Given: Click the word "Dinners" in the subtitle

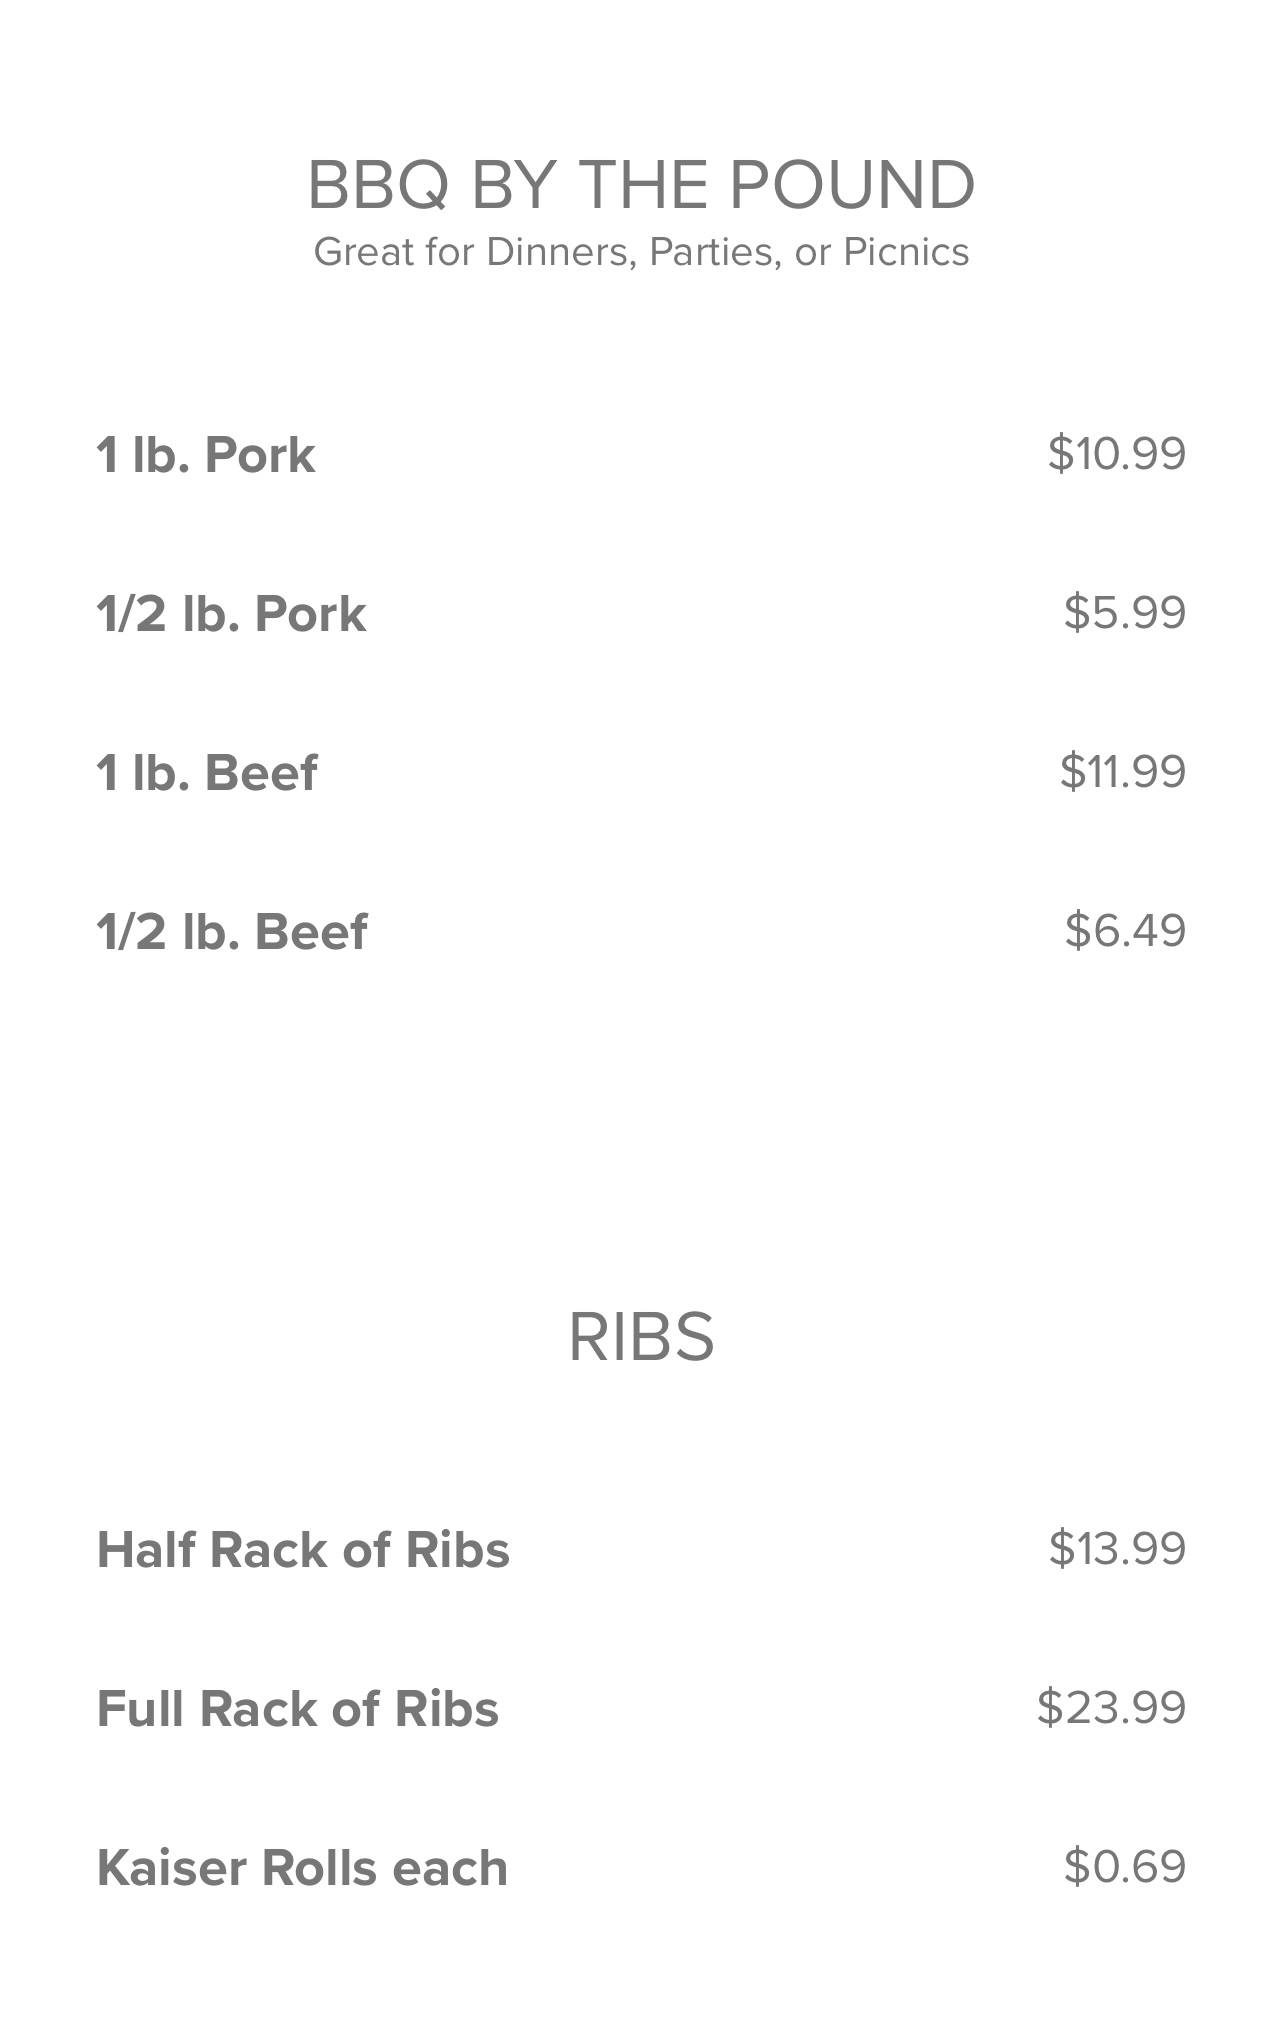Looking at the screenshot, I should pyautogui.click(x=561, y=252).
